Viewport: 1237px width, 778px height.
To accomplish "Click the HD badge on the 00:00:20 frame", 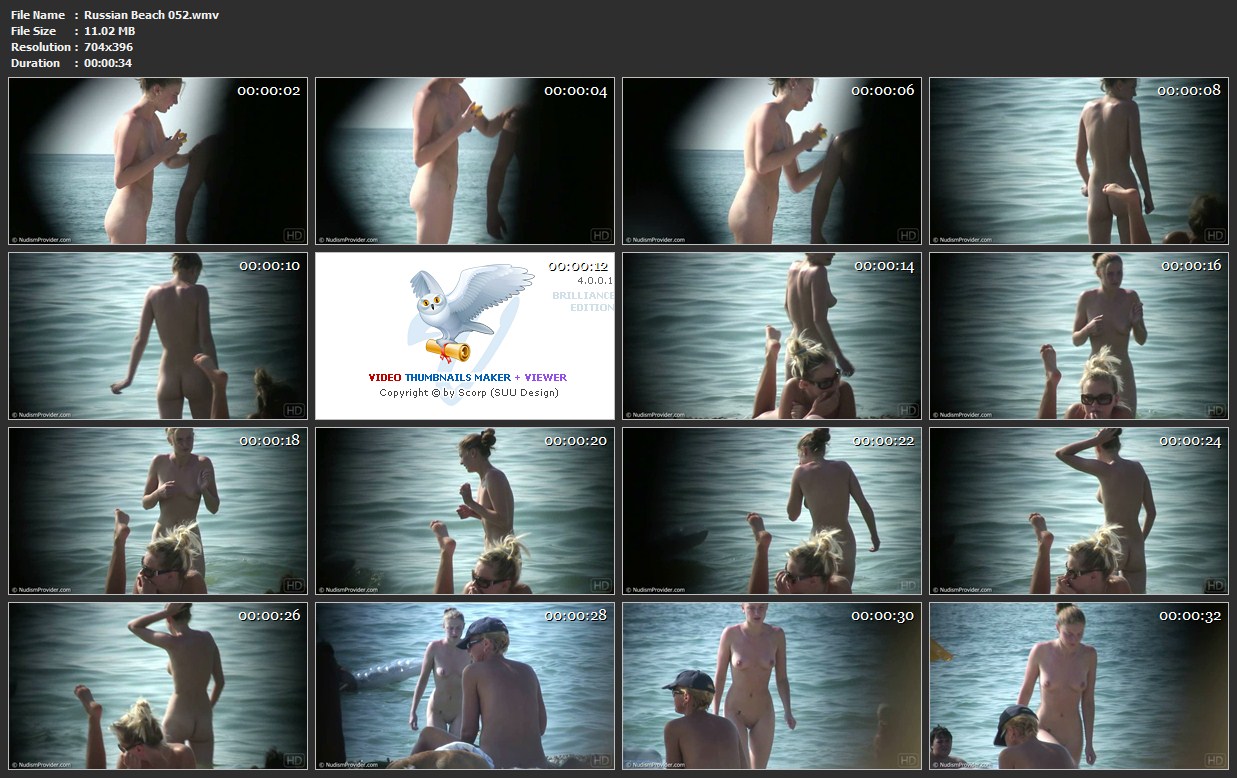I will coord(600,585).
